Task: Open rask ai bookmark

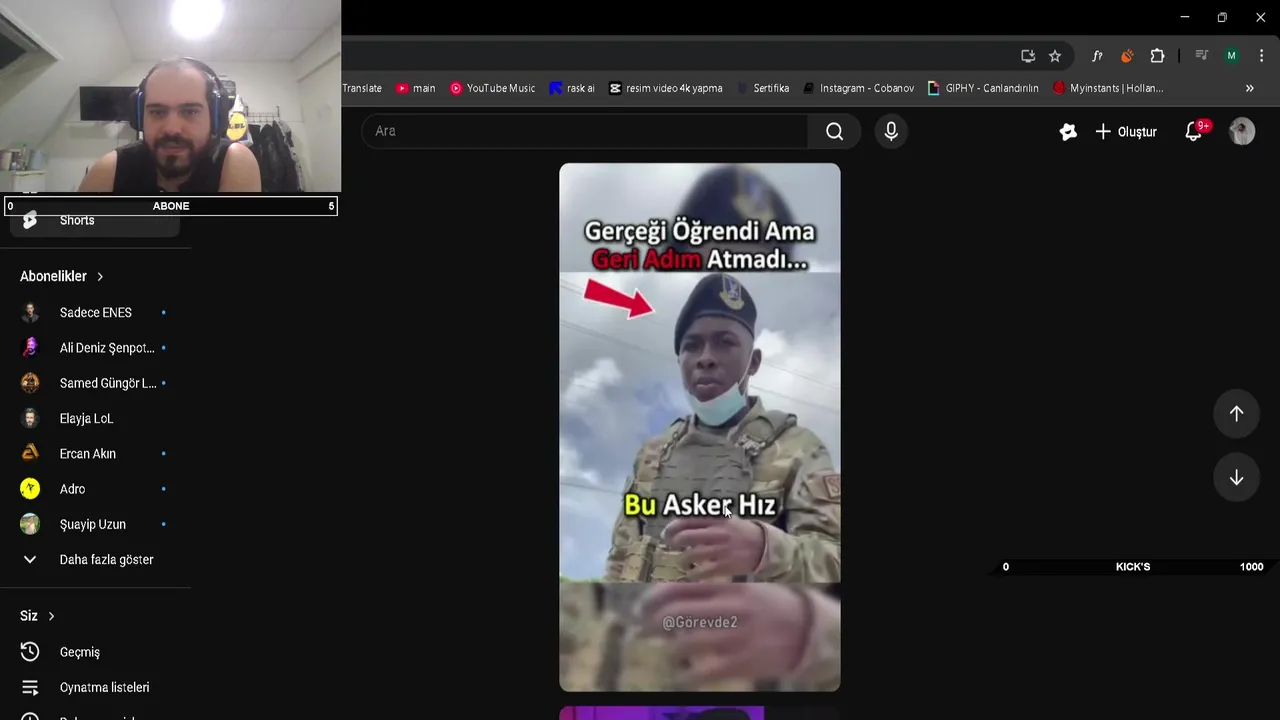Action: click(572, 88)
